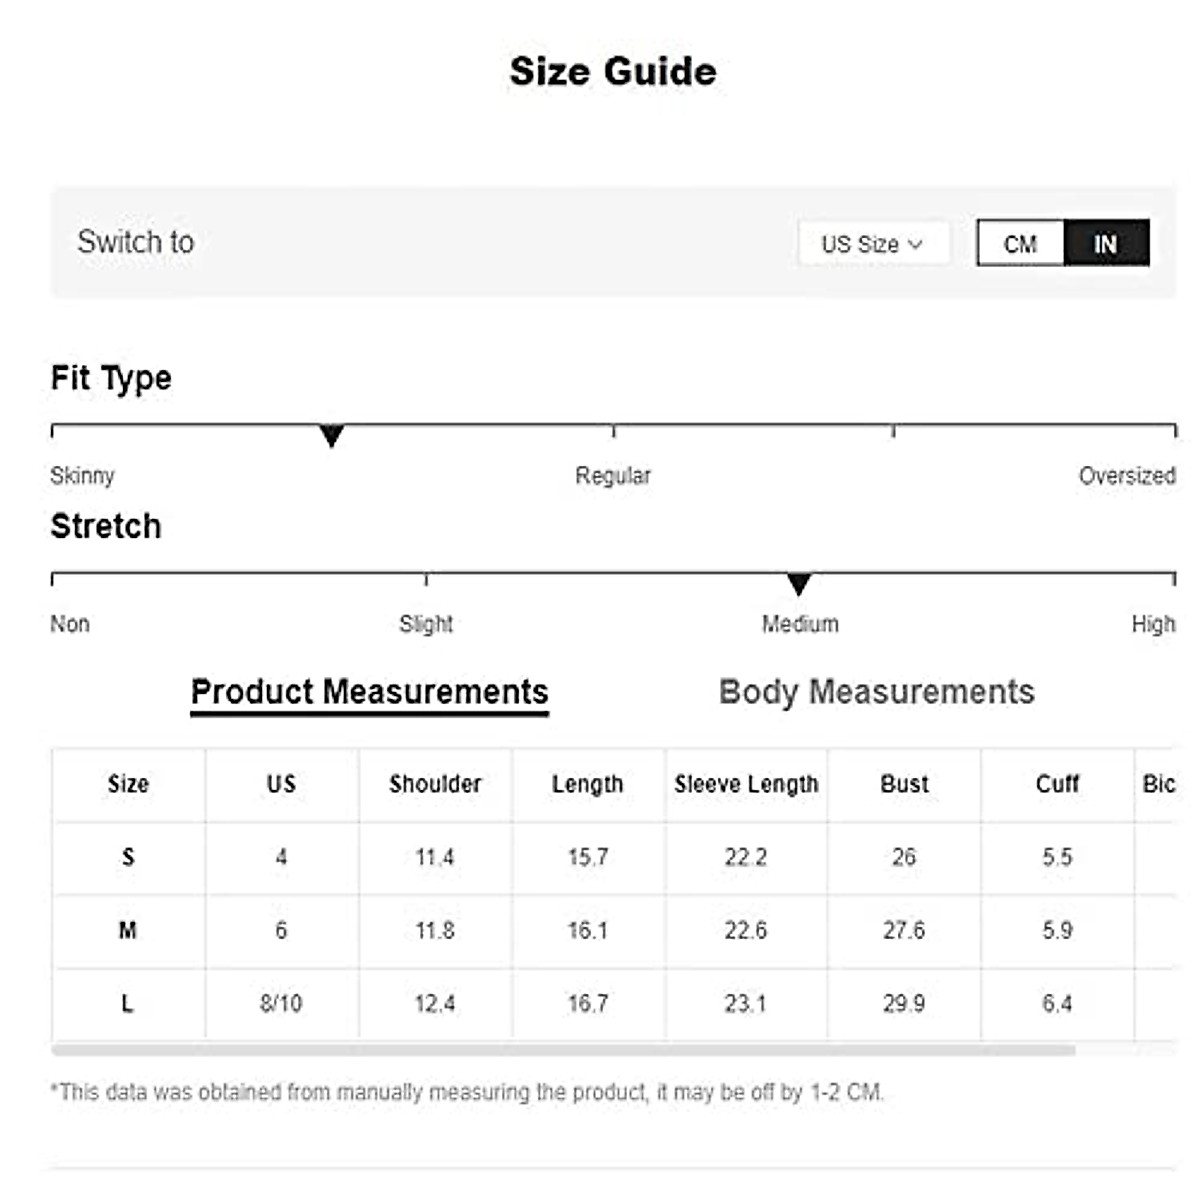Image resolution: width=1200 pixels, height=1200 pixels.
Task: Switch units to CM
Action: click(x=1020, y=244)
